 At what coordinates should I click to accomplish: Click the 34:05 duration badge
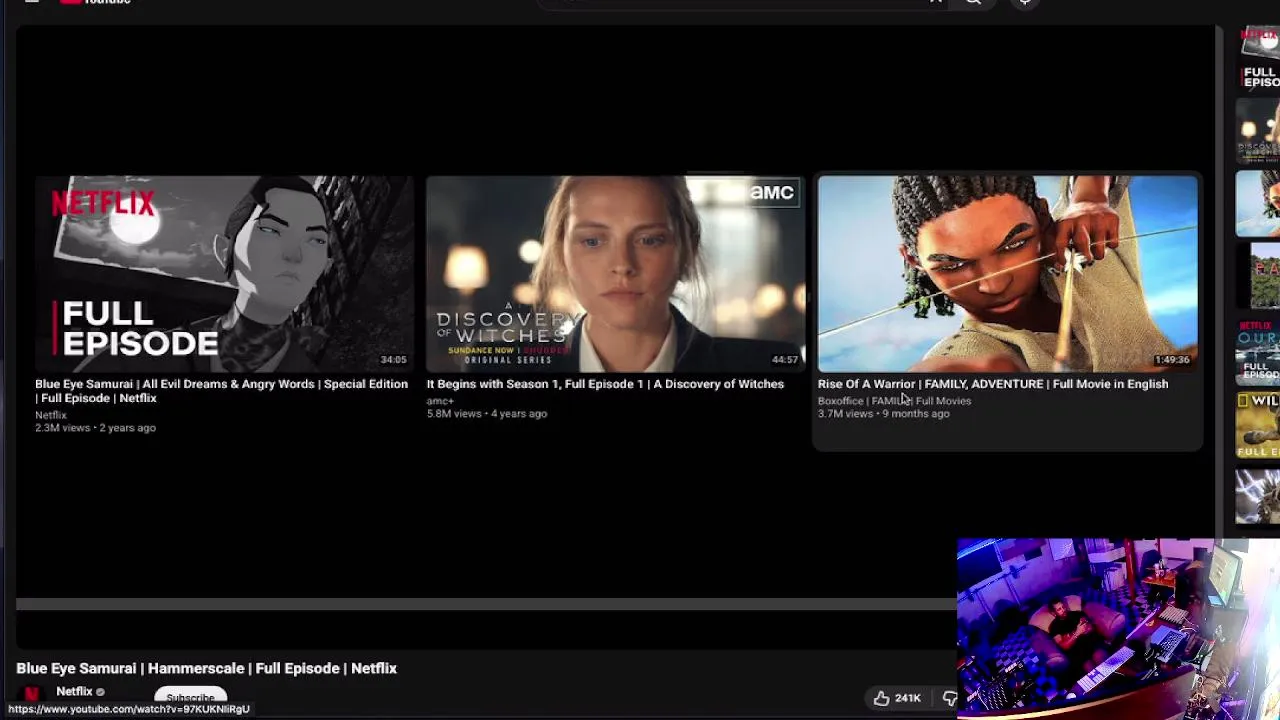(x=393, y=360)
